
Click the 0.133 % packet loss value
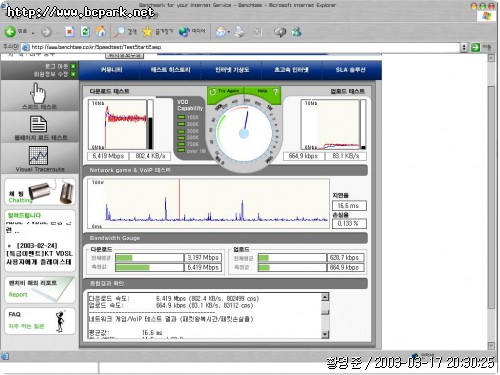pyautogui.click(x=349, y=223)
